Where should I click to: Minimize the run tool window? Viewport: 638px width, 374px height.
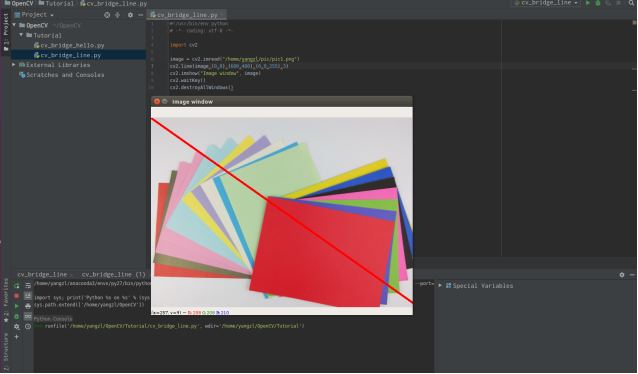(x=632, y=275)
